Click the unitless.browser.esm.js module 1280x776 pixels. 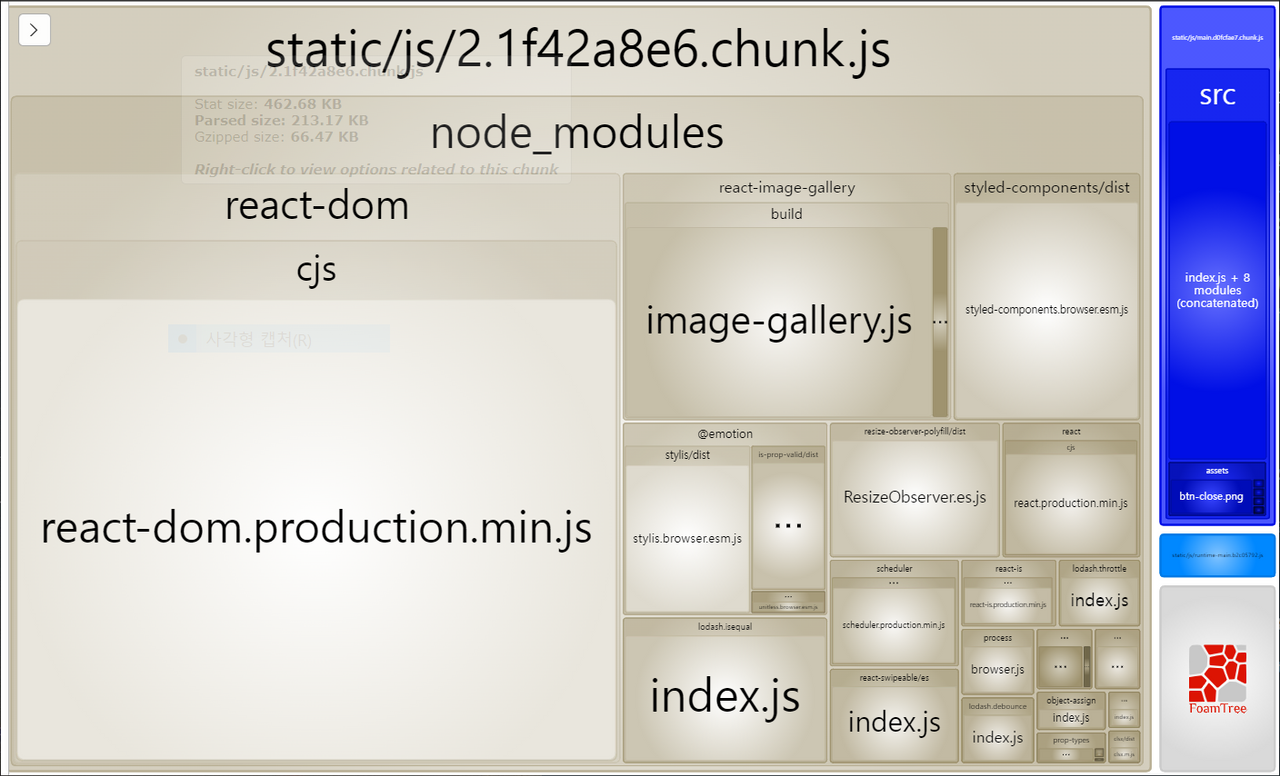(788, 606)
